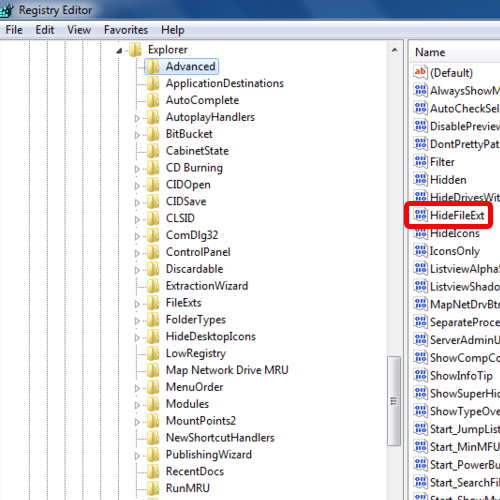Select the ShowTypeOve value
The height and width of the screenshot is (500, 500).
pos(465,411)
